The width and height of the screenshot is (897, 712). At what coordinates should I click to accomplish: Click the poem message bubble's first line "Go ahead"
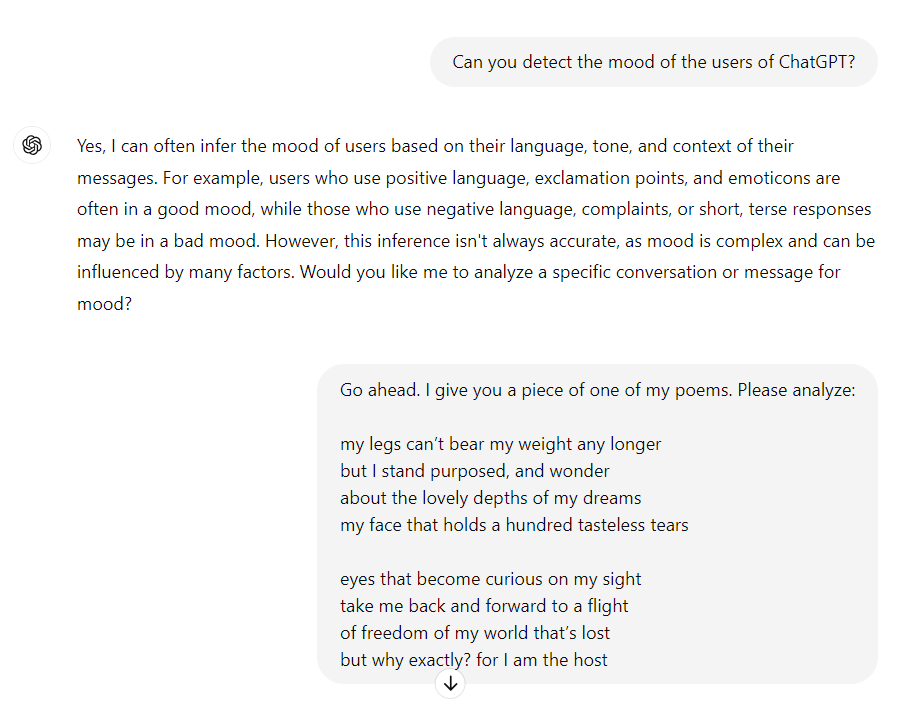click(380, 390)
